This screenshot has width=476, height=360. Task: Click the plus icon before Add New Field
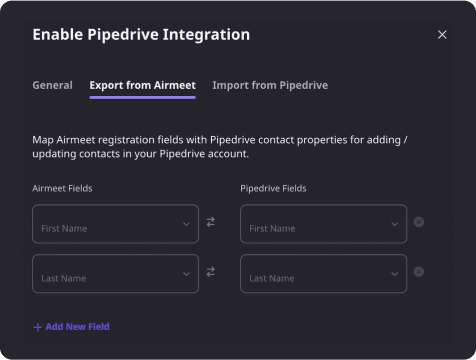coord(37,327)
